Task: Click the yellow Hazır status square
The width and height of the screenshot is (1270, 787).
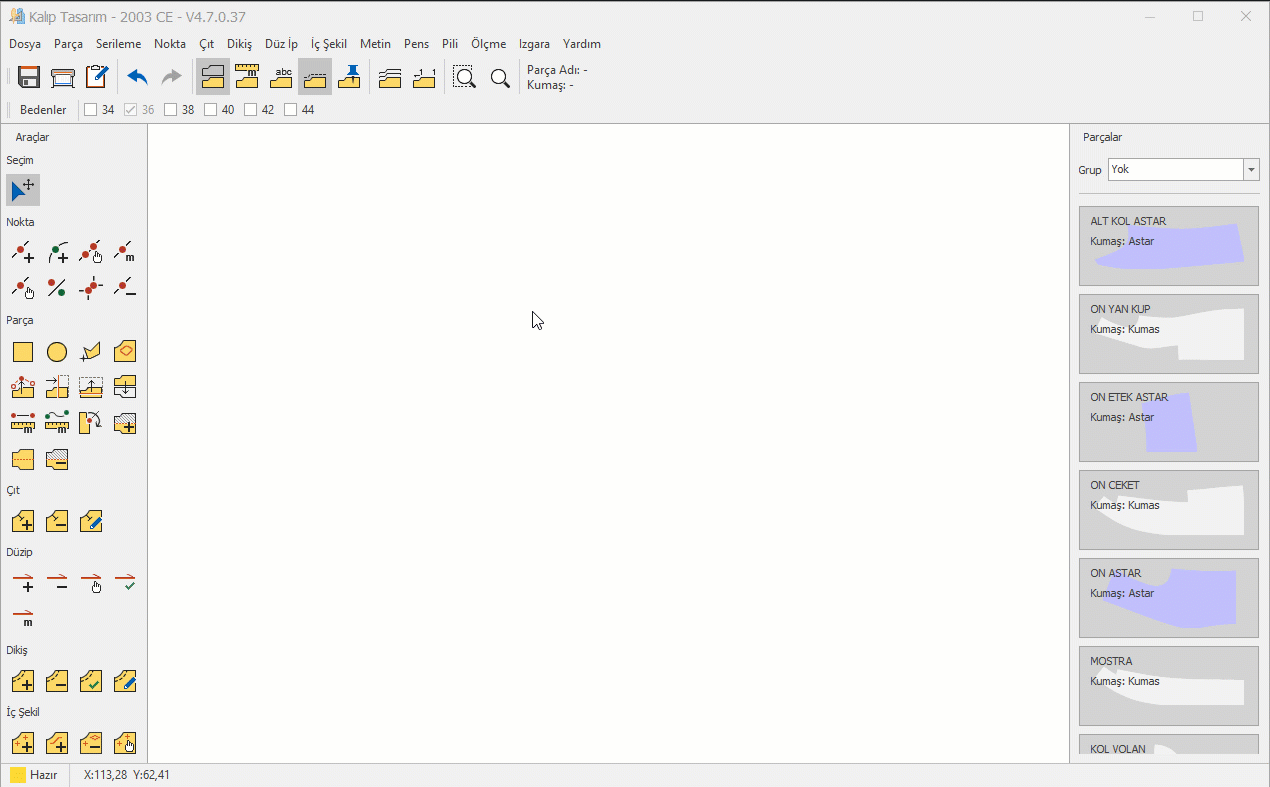Action: [18, 775]
